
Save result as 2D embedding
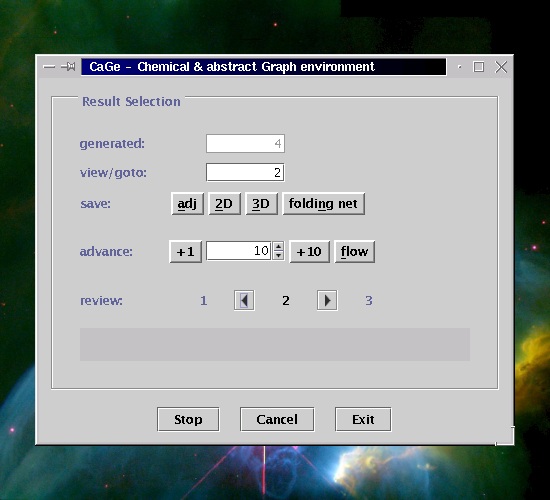224,204
